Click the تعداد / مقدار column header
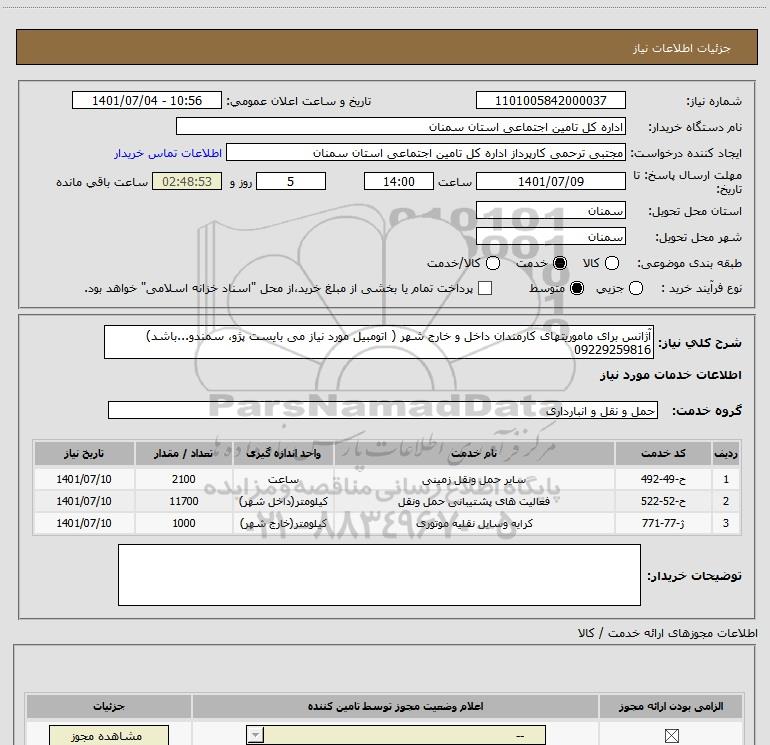This screenshot has height=745, width=770. (184, 453)
